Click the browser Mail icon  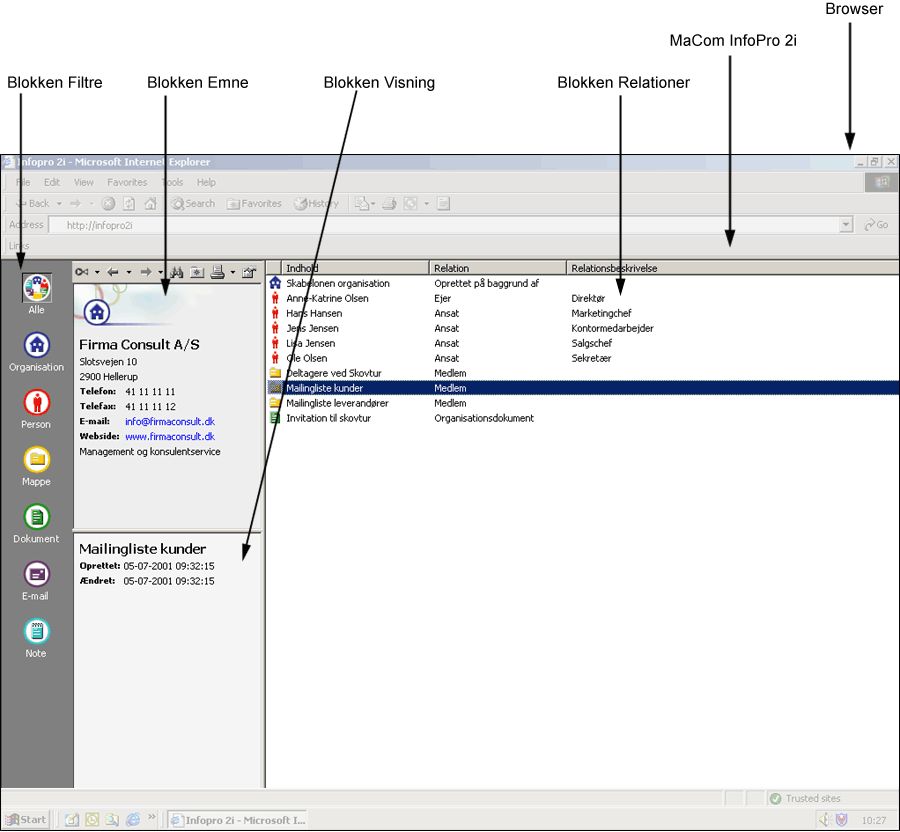click(x=362, y=203)
